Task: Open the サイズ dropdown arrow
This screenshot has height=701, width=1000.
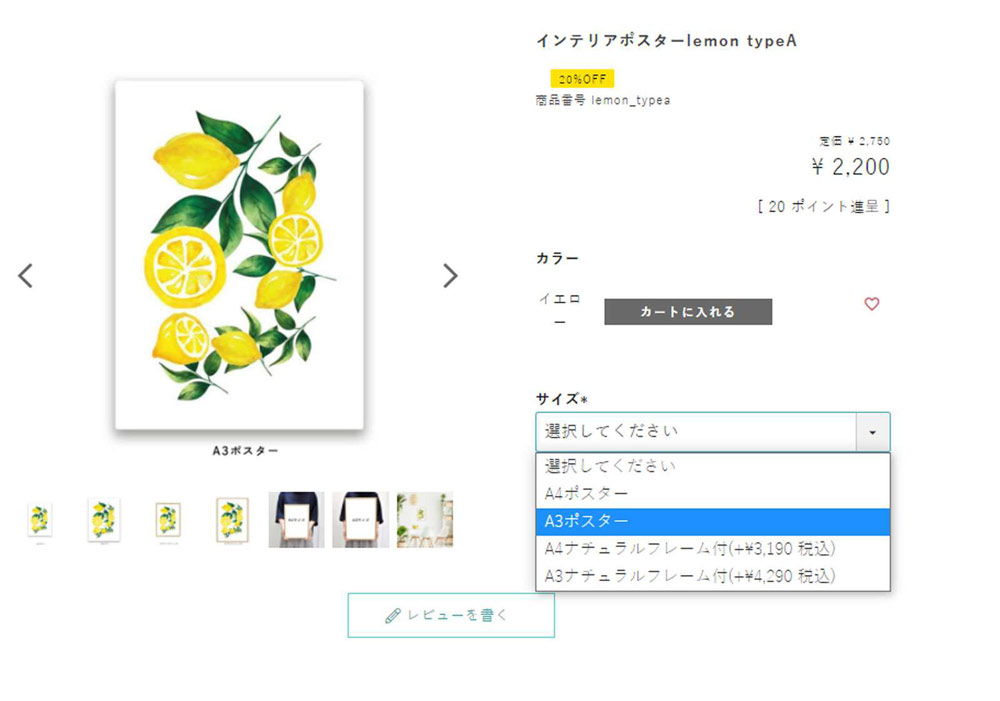Action: point(872,432)
